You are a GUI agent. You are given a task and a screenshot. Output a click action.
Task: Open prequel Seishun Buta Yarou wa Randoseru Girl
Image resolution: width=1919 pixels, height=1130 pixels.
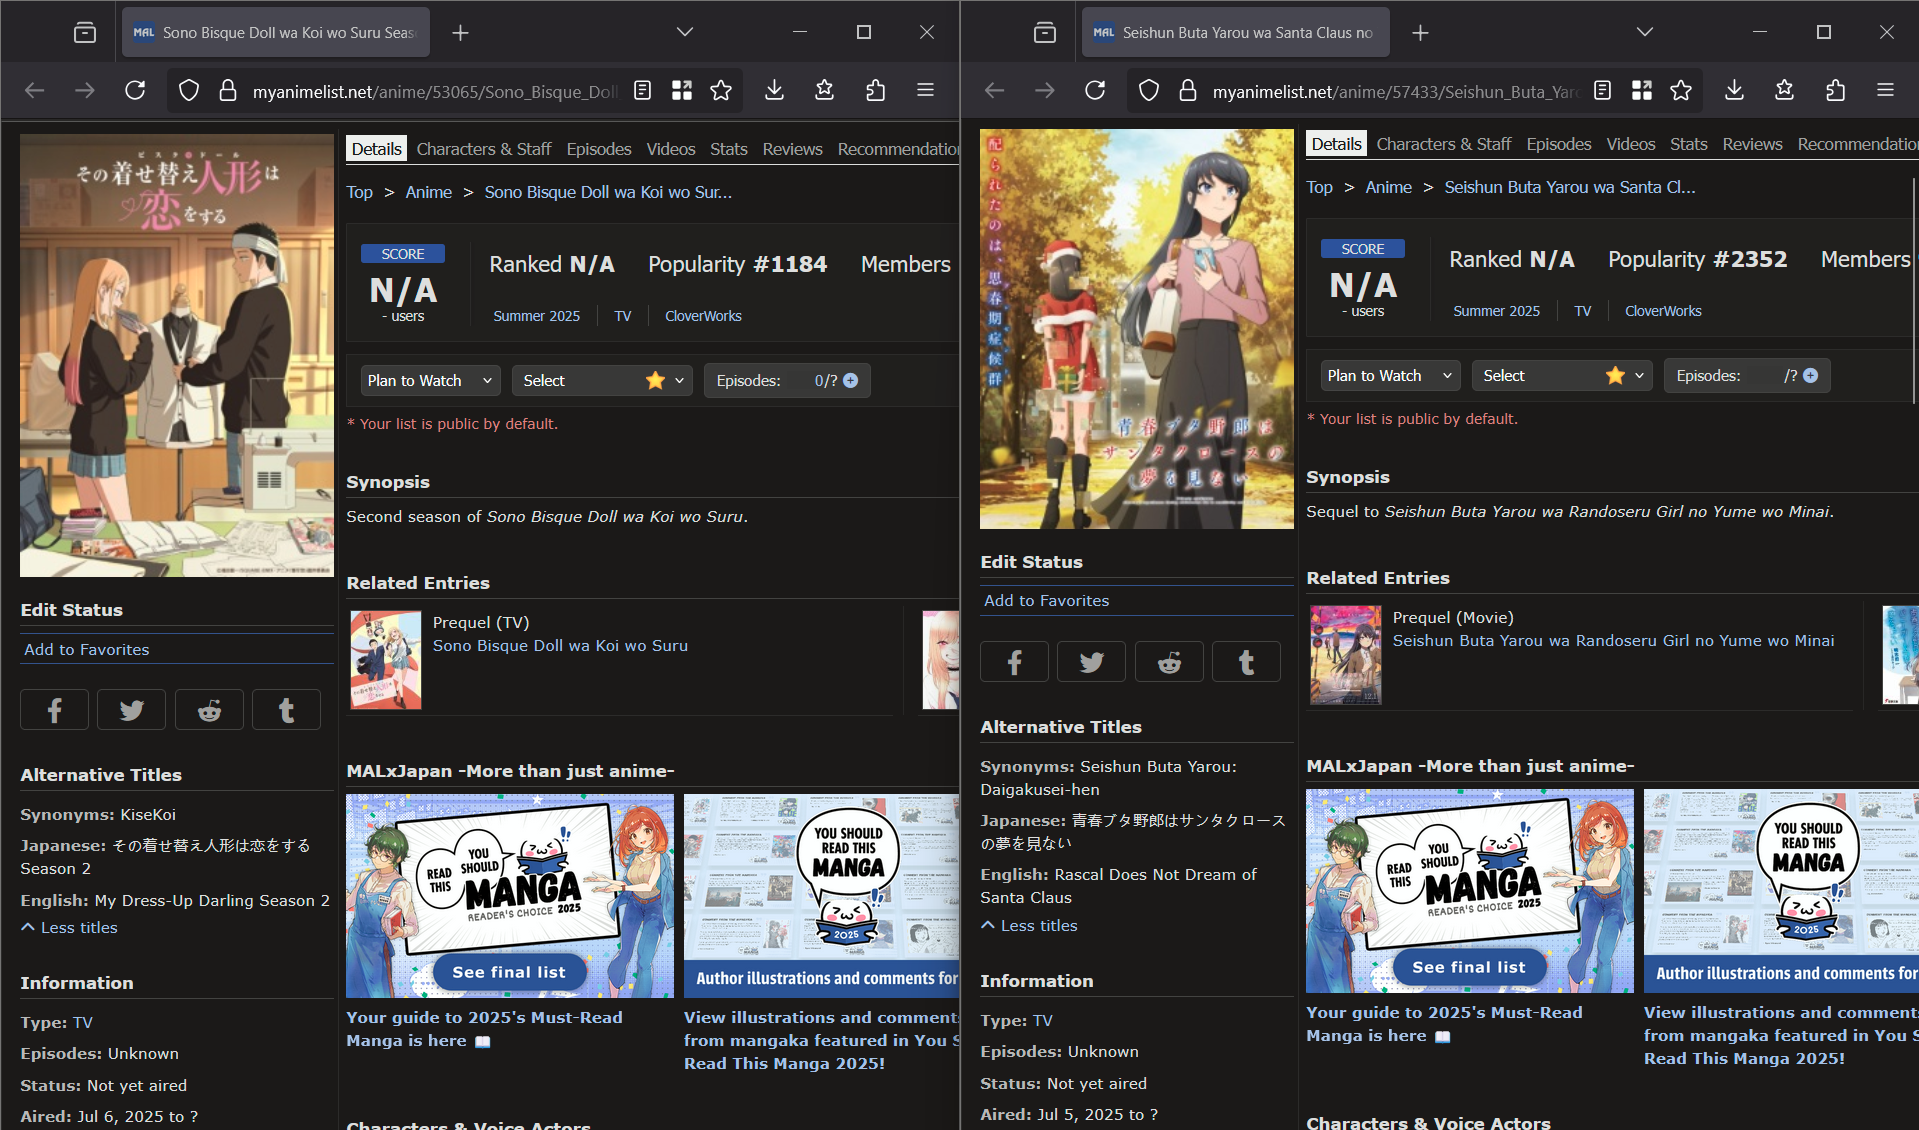1614,641
